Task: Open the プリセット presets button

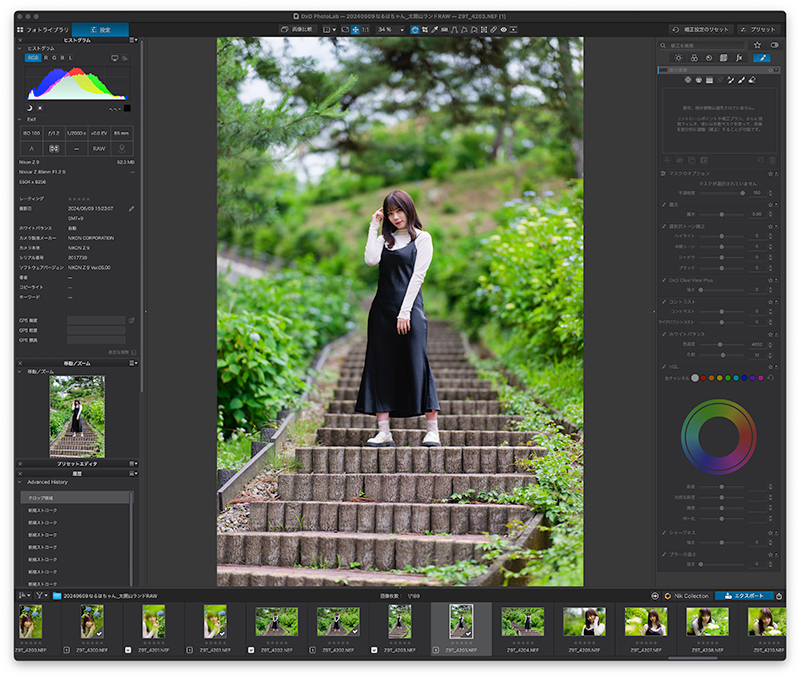Action: click(758, 30)
